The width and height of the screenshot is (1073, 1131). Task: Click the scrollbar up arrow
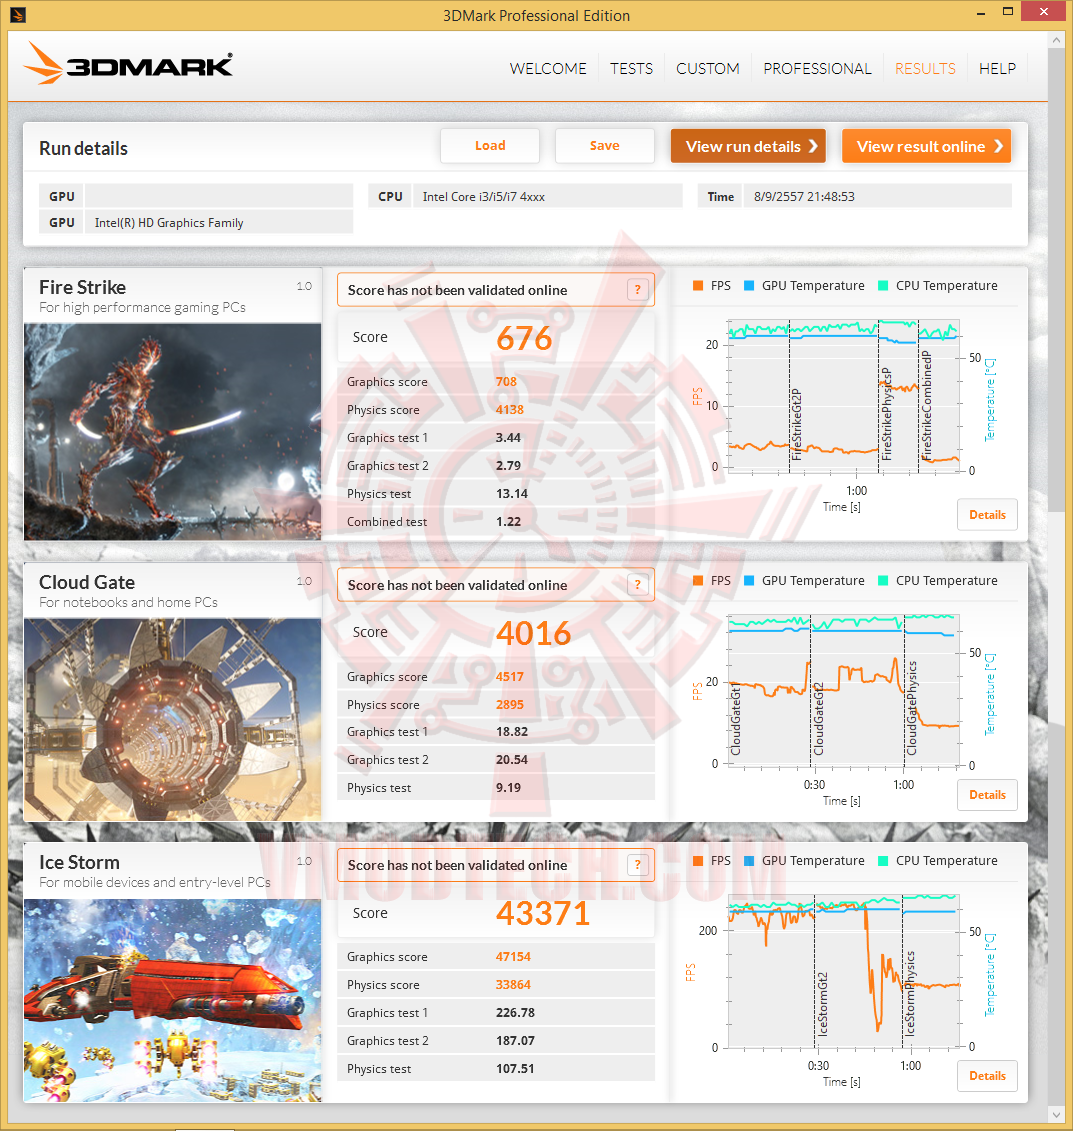point(1056,40)
